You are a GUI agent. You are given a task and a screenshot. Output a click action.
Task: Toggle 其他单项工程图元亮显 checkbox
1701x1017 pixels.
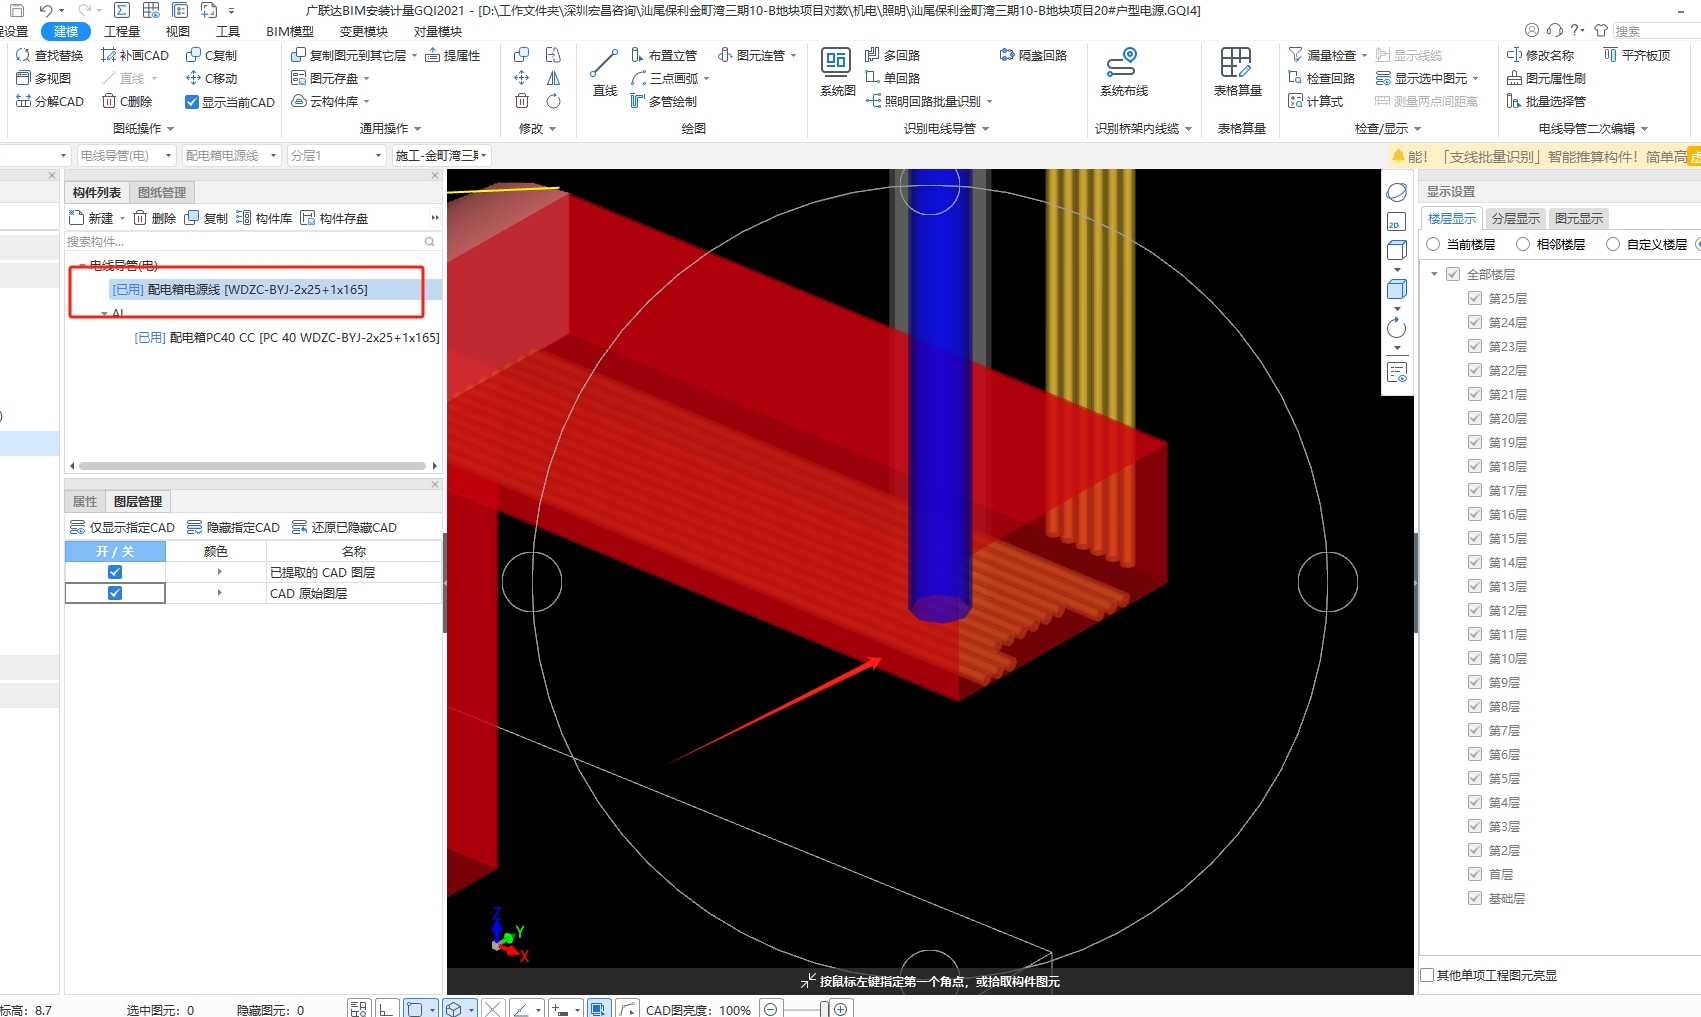click(x=1427, y=975)
